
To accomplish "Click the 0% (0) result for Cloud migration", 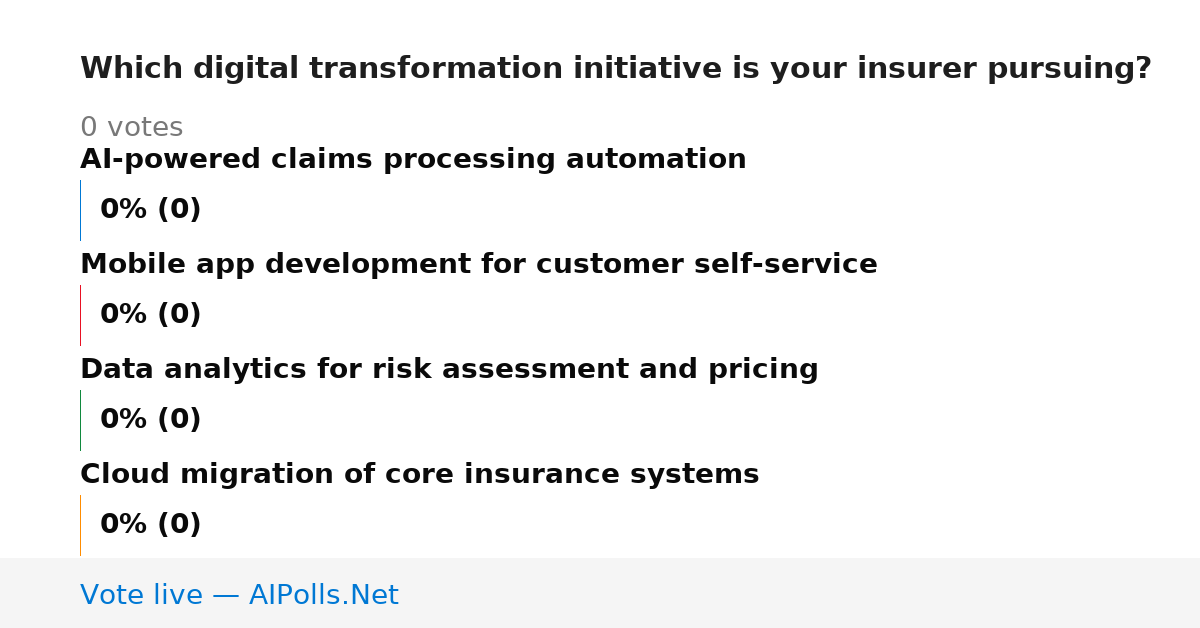I will click(151, 525).
